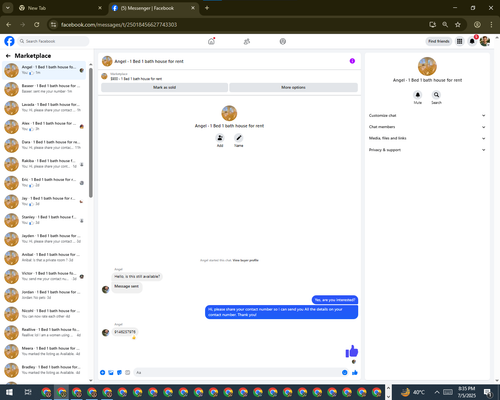The height and width of the screenshot is (400, 500).
Task: Open the Dara conversation
Action: click(44, 145)
